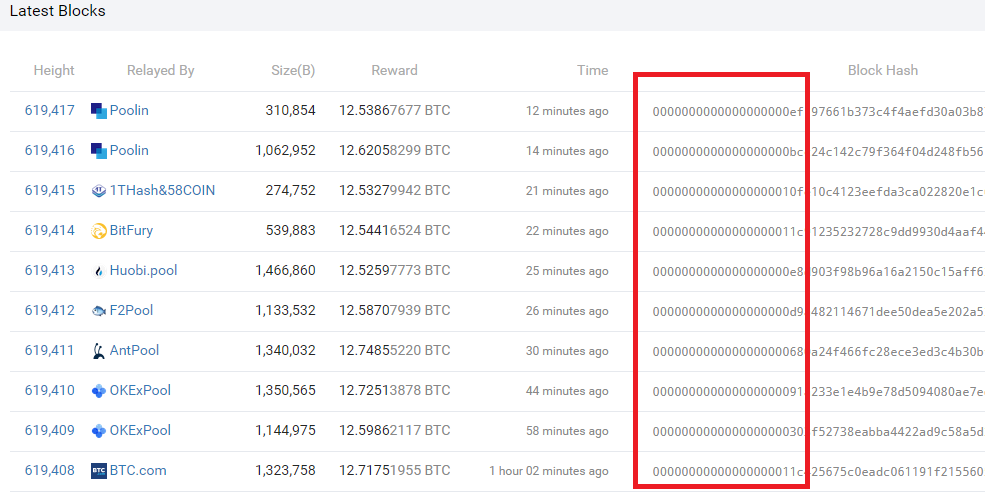This screenshot has height=497, width=985.
Task: Click the '1 hour 02 minutes ago' cell
Action: [x=549, y=471]
